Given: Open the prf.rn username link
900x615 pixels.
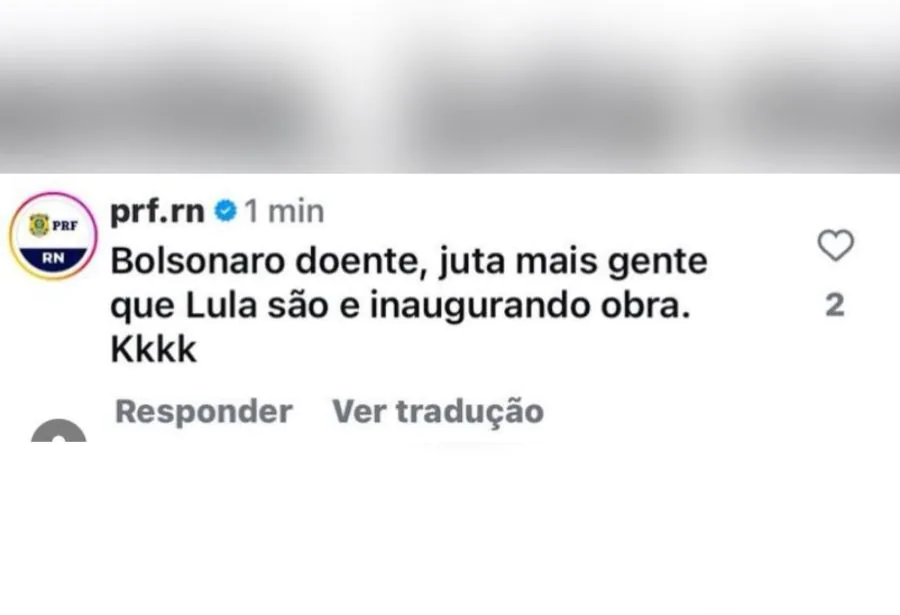Looking at the screenshot, I should [157, 212].
